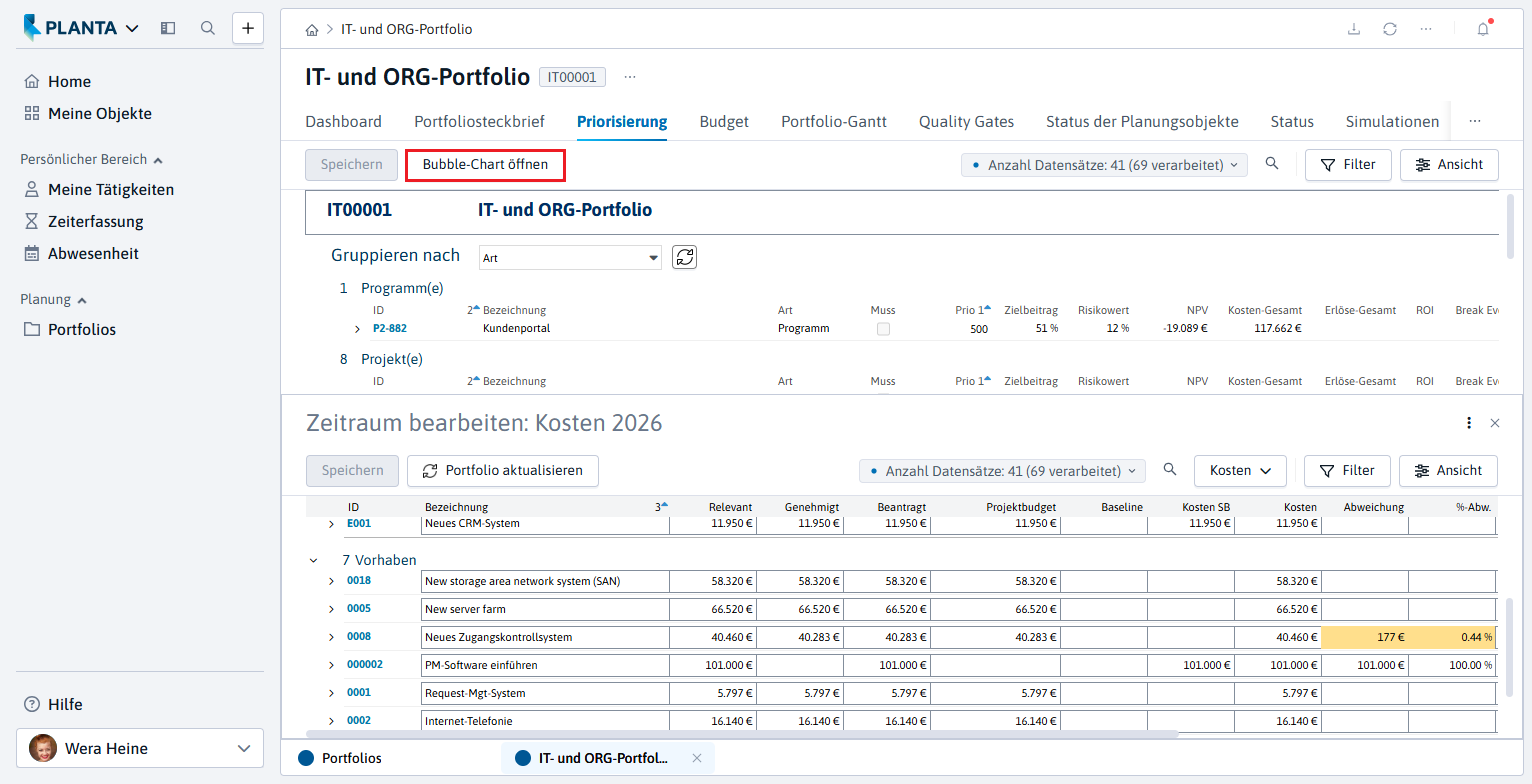Search records in Zeitraum bearbeiten toolbar
This screenshot has height=784, width=1532.
tap(1170, 469)
